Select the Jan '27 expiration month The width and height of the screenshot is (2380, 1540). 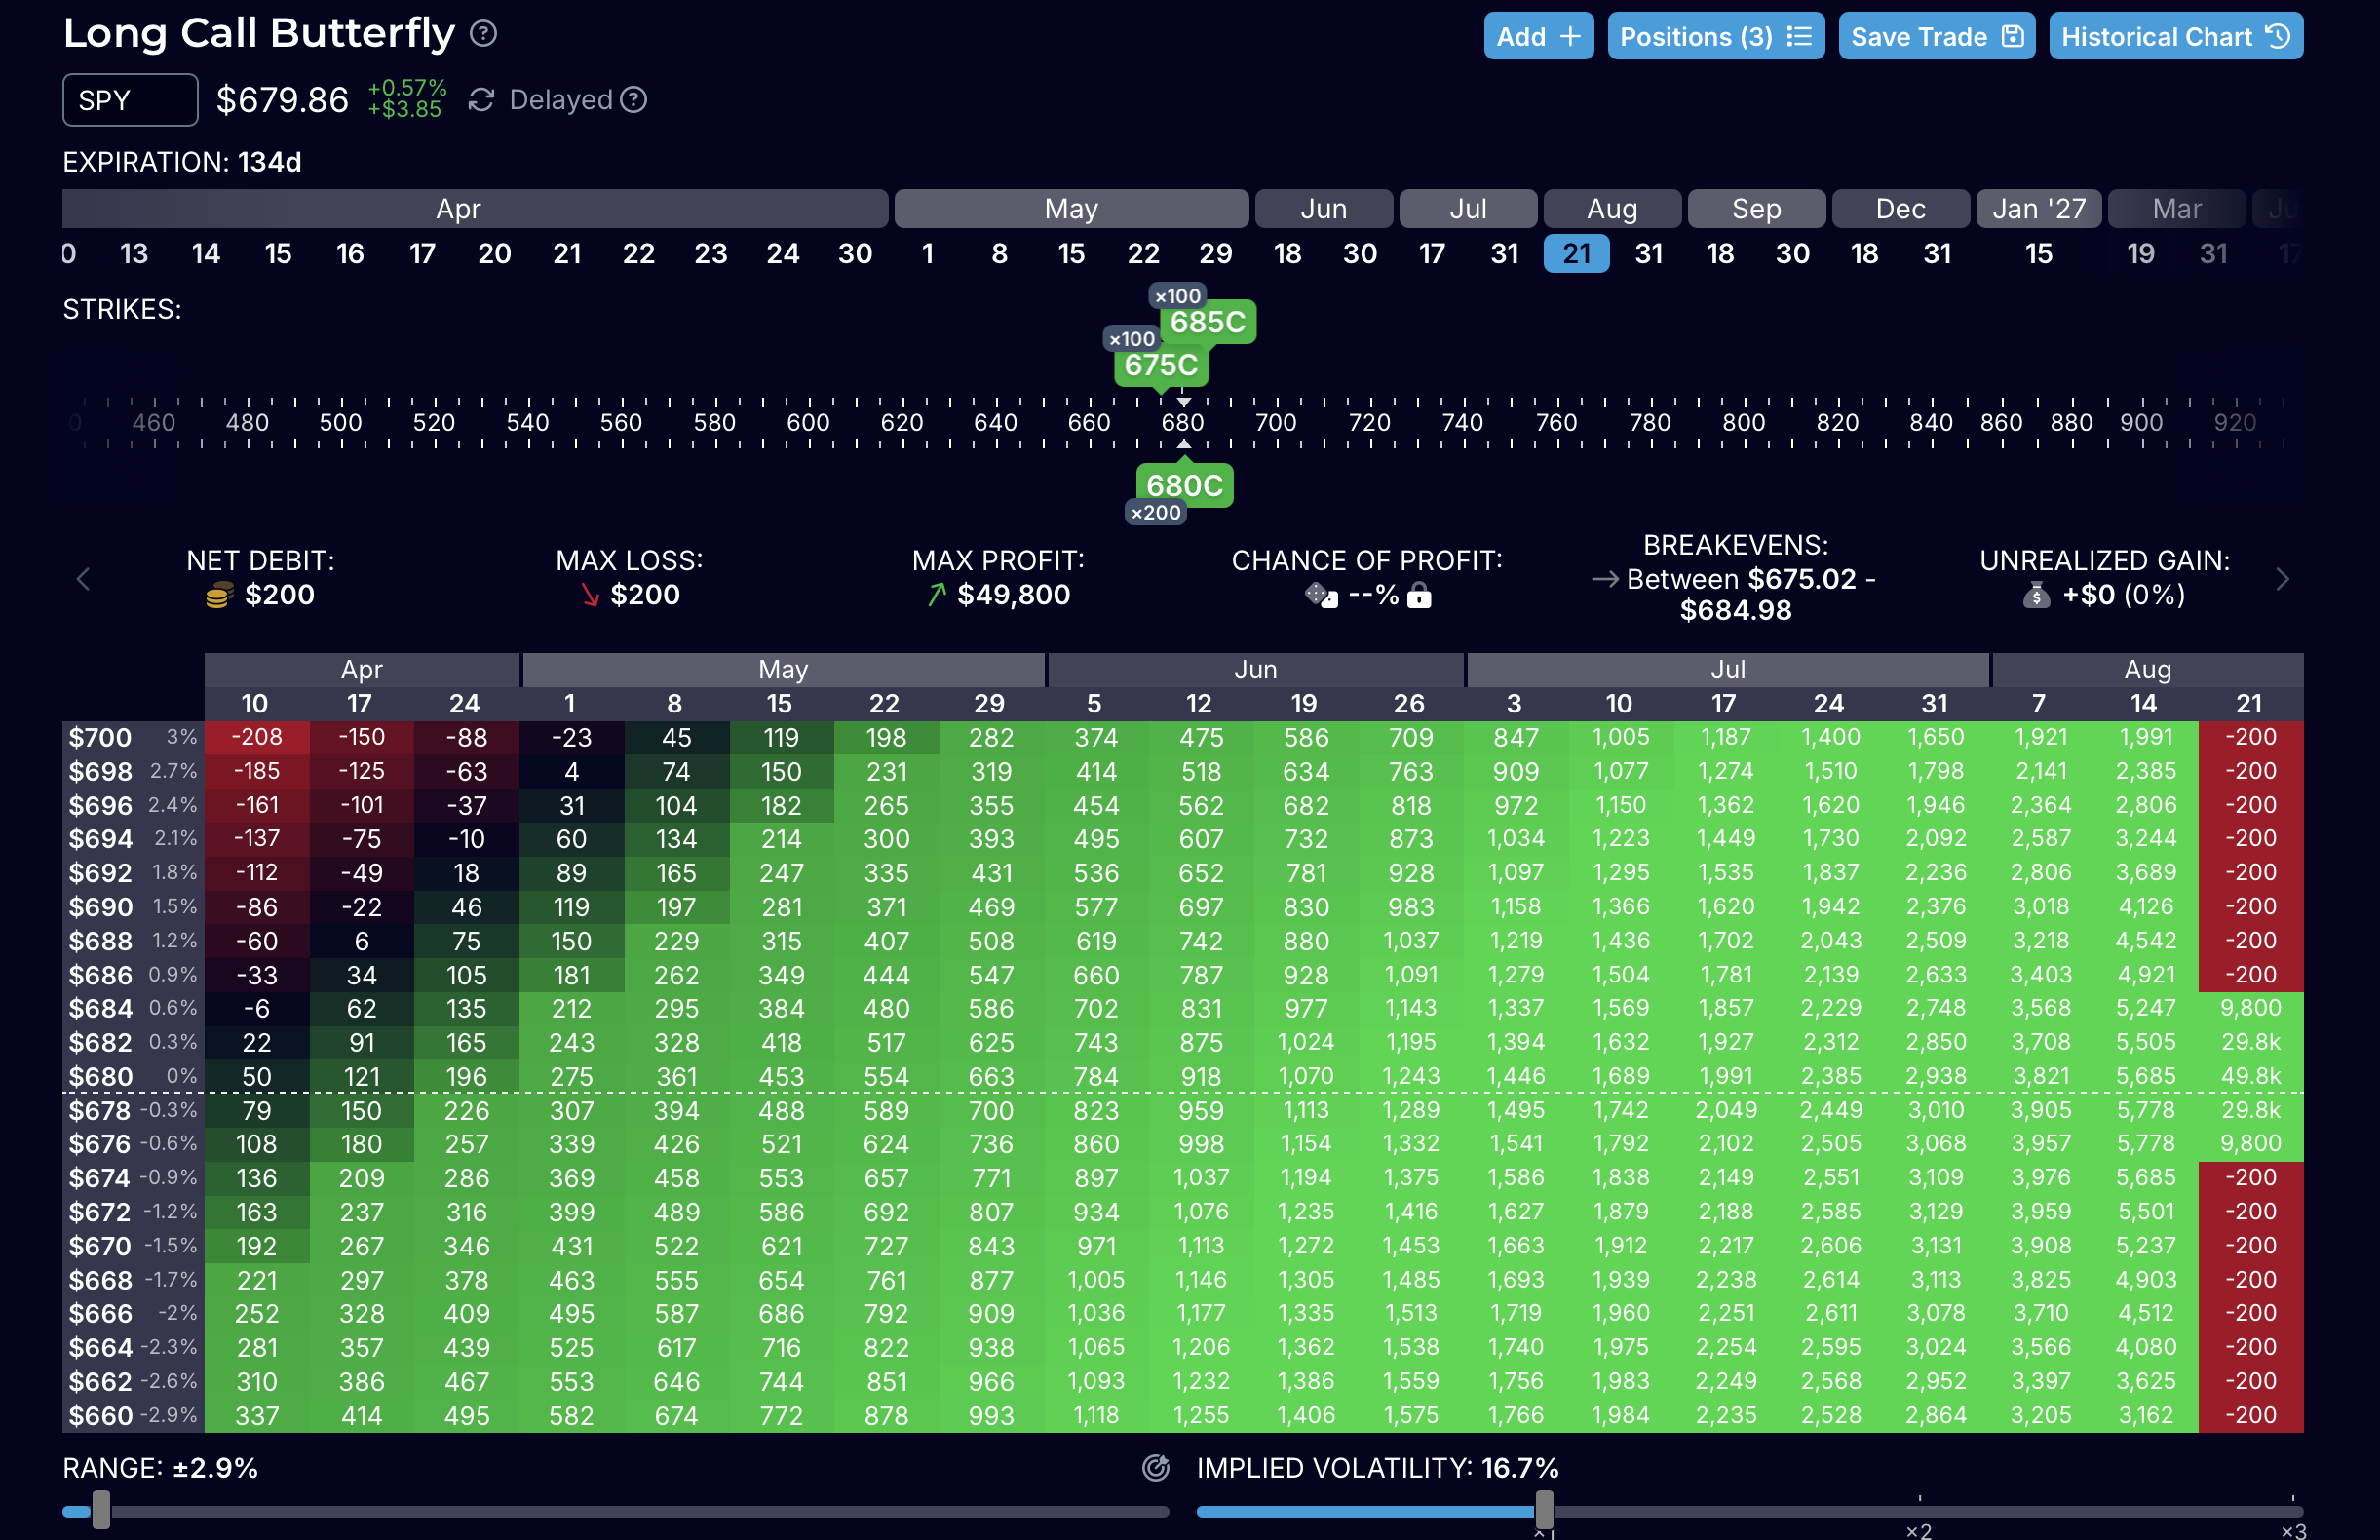[2038, 209]
